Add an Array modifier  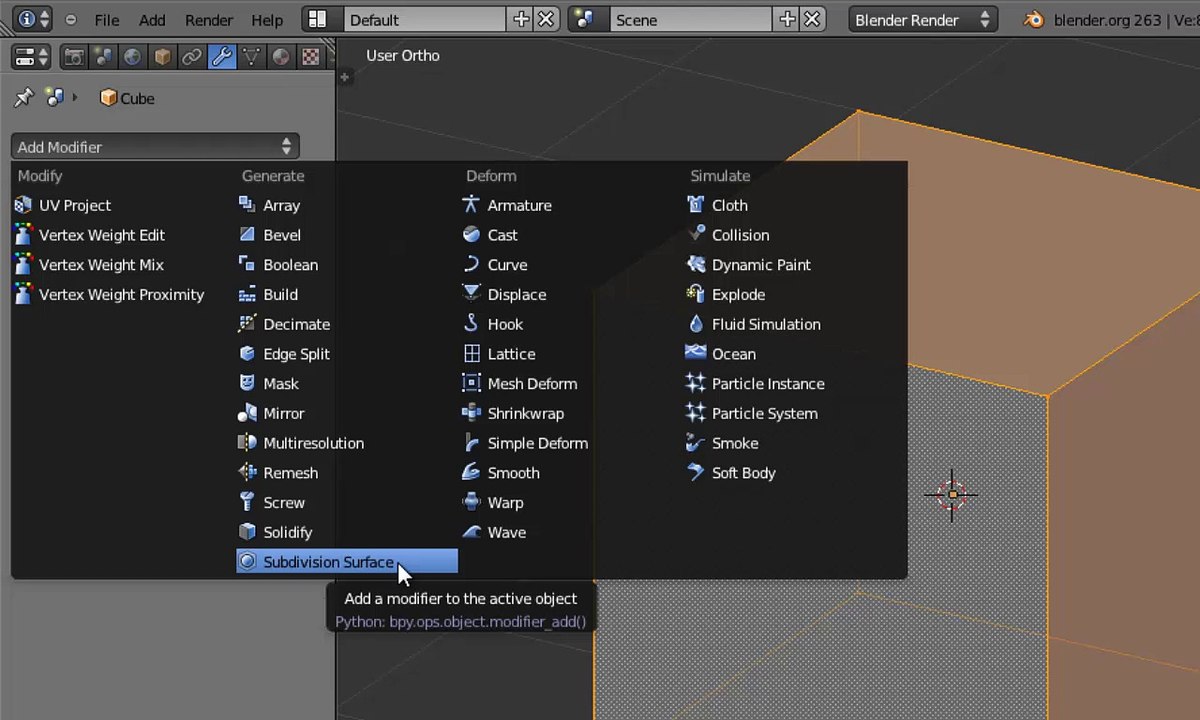(x=269, y=205)
